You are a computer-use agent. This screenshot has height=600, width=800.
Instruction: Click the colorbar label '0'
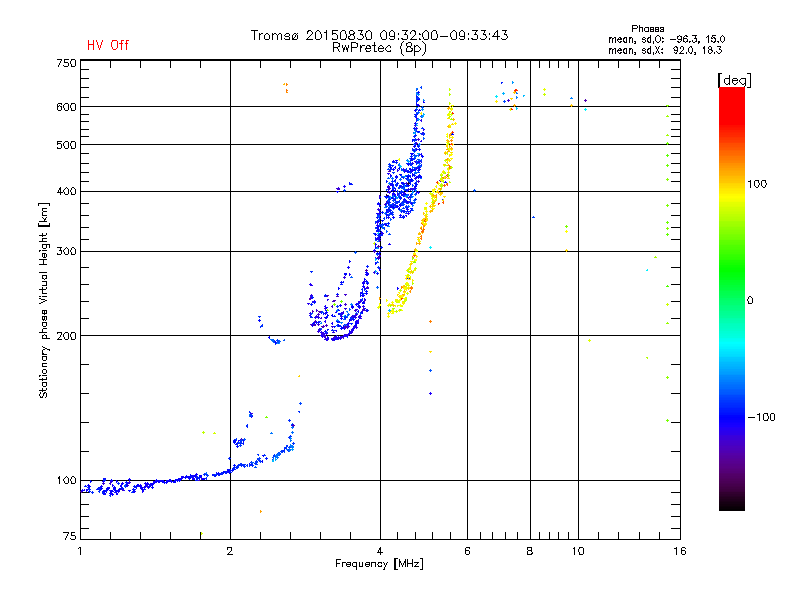click(x=750, y=301)
